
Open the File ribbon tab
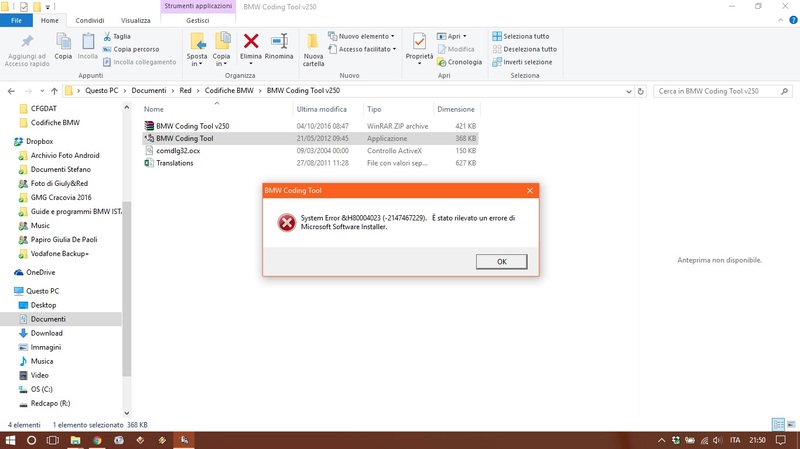pos(16,20)
